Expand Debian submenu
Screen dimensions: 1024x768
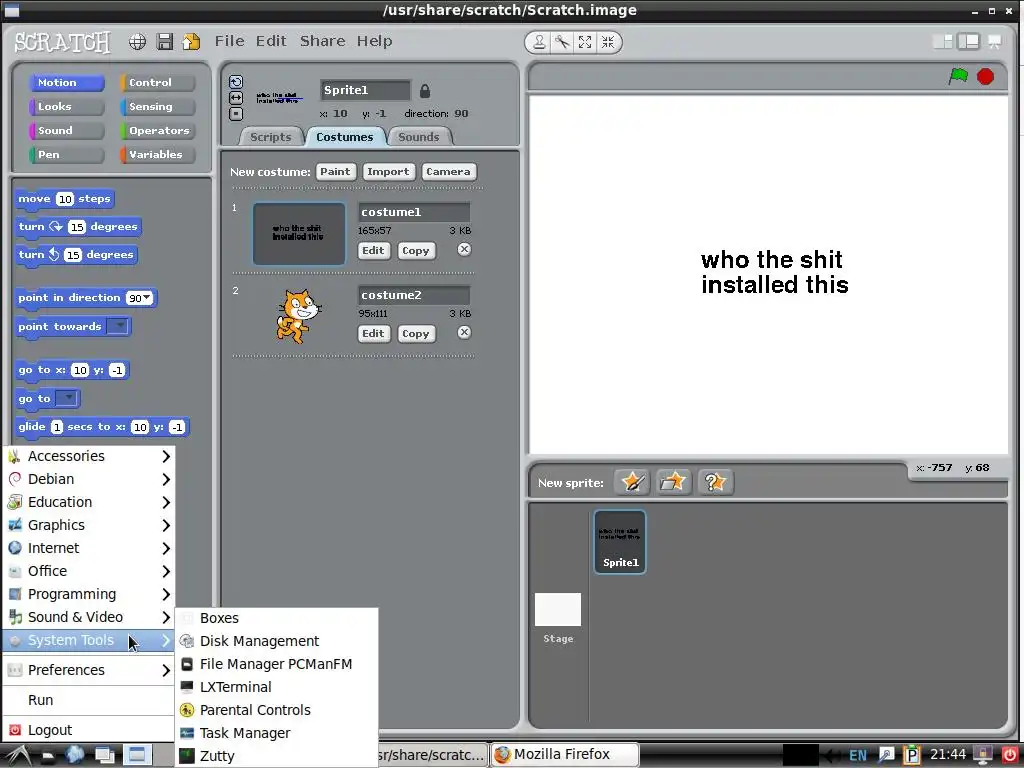coord(88,479)
